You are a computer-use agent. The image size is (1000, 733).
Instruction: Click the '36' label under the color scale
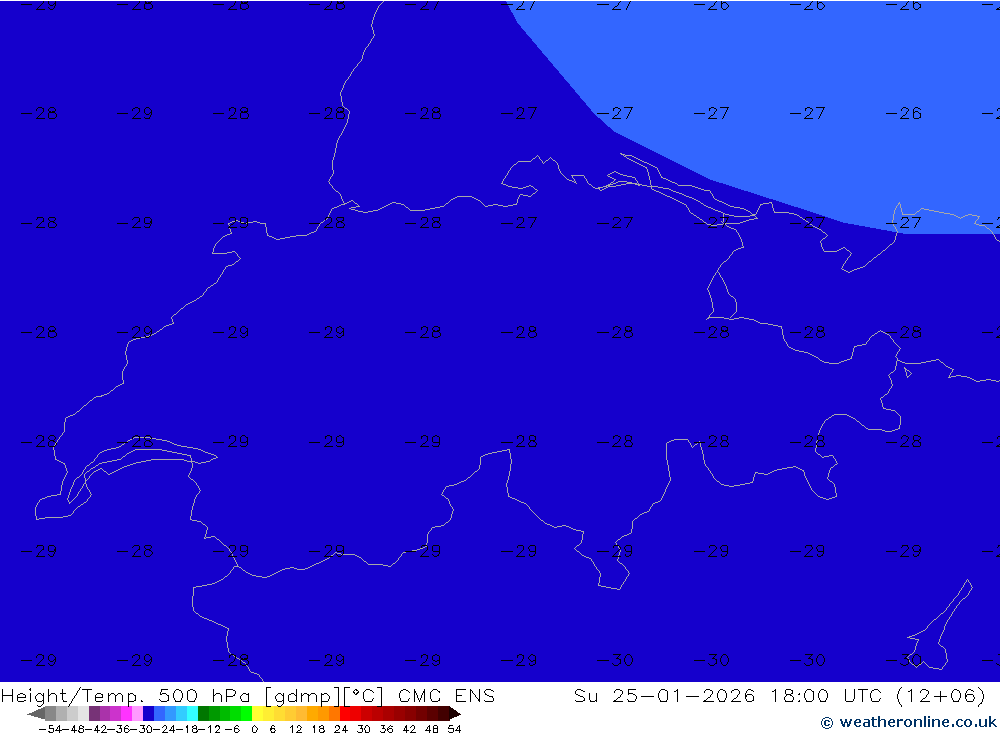(386, 729)
